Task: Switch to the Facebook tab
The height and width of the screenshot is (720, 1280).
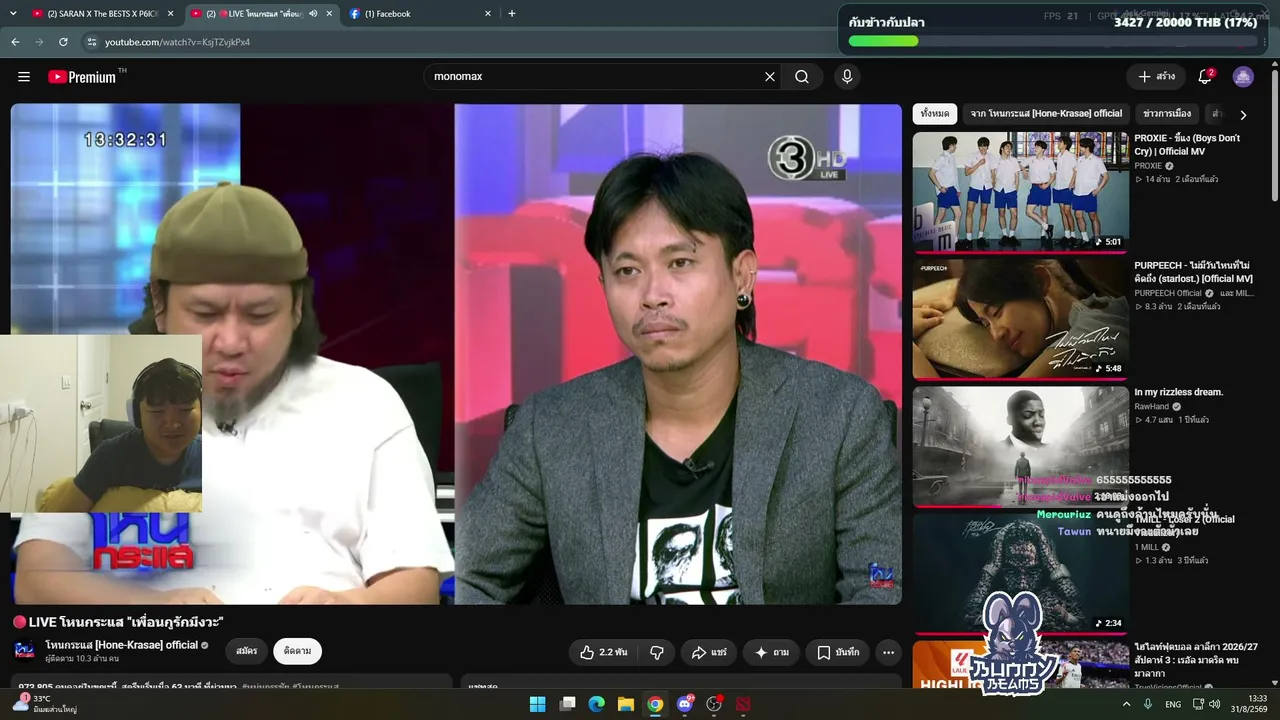Action: (419, 14)
